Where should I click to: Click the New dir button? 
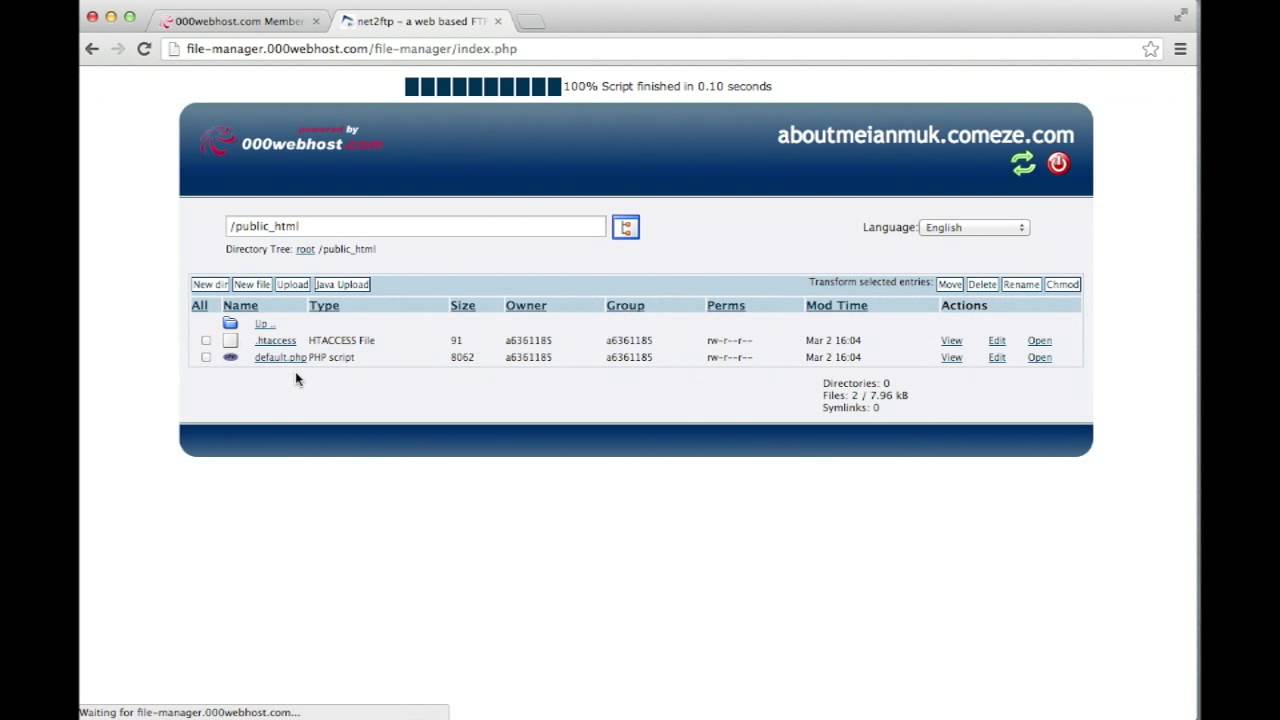[x=210, y=284]
